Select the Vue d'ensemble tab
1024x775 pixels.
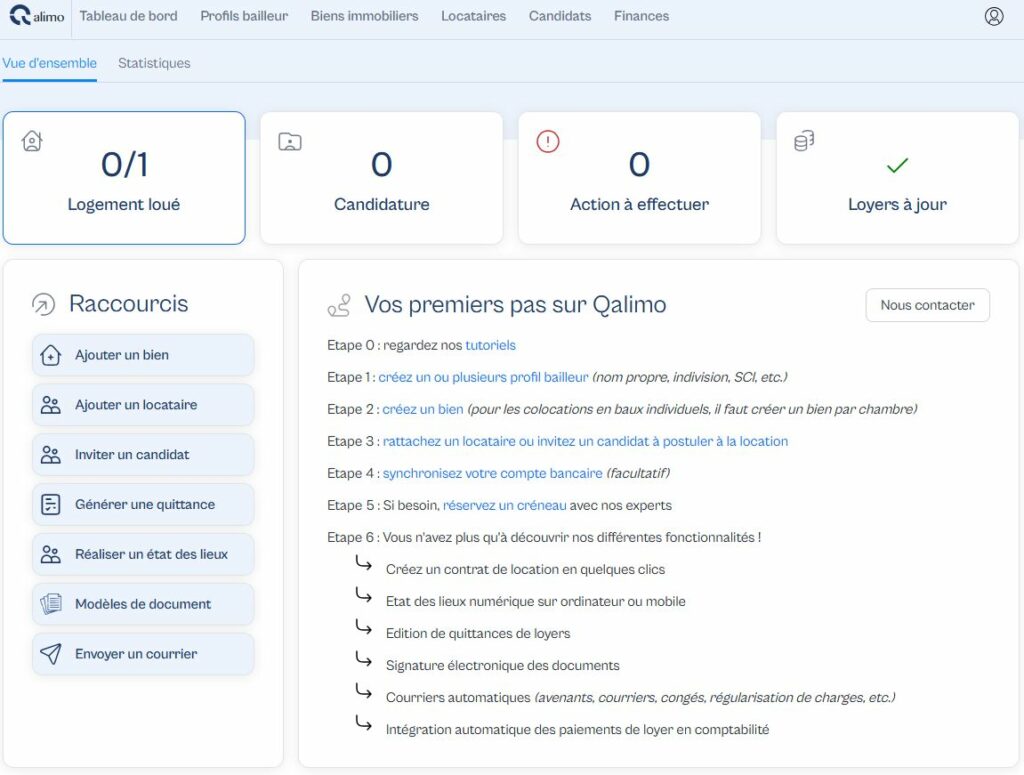click(50, 63)
